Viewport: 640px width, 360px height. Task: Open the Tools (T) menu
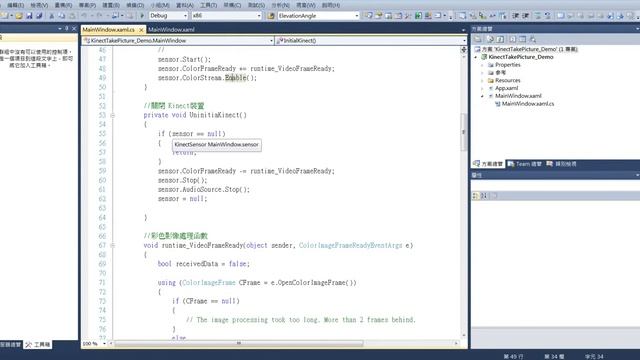click(209, 5)
